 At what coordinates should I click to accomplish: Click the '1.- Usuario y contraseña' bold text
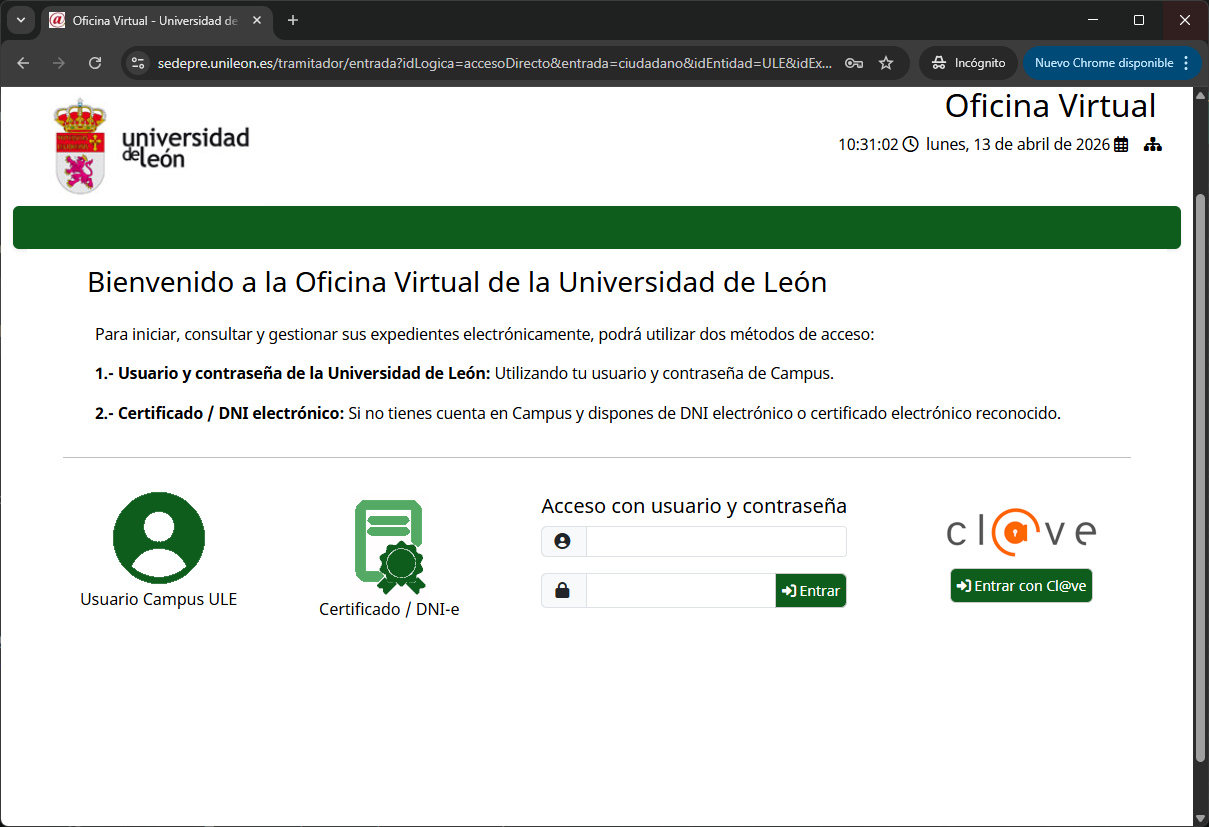293,373
